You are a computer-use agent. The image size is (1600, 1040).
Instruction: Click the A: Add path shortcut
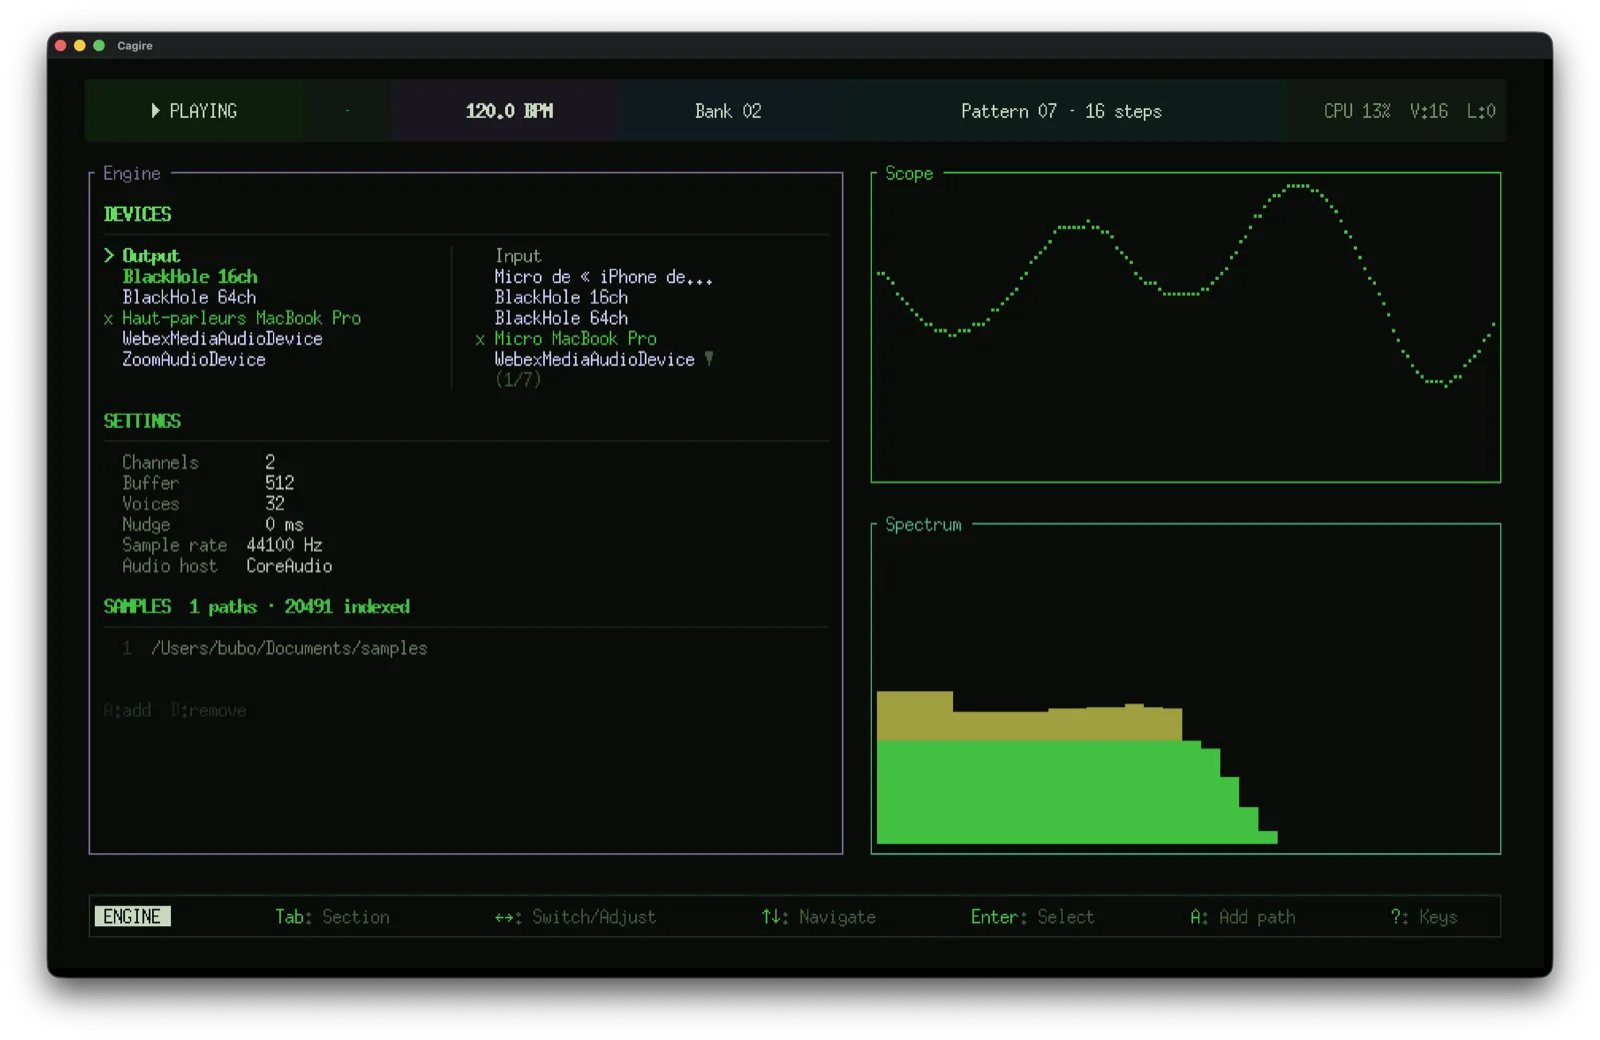pos(1242,917)
